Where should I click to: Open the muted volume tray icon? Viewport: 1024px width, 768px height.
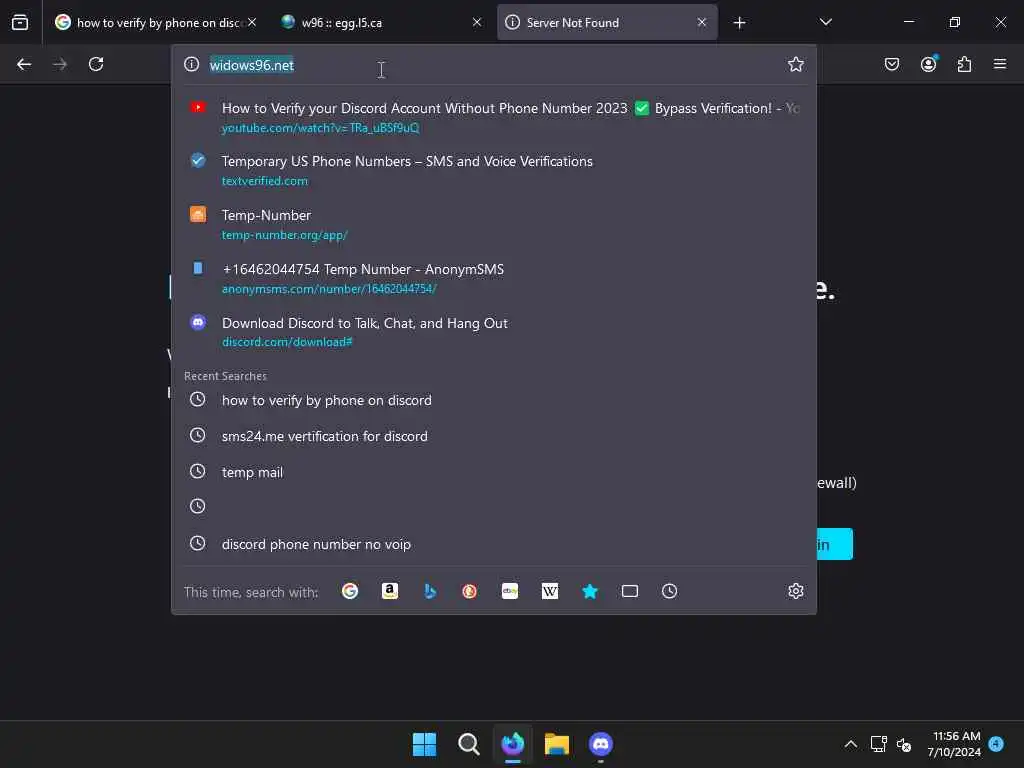click(904, 744)
